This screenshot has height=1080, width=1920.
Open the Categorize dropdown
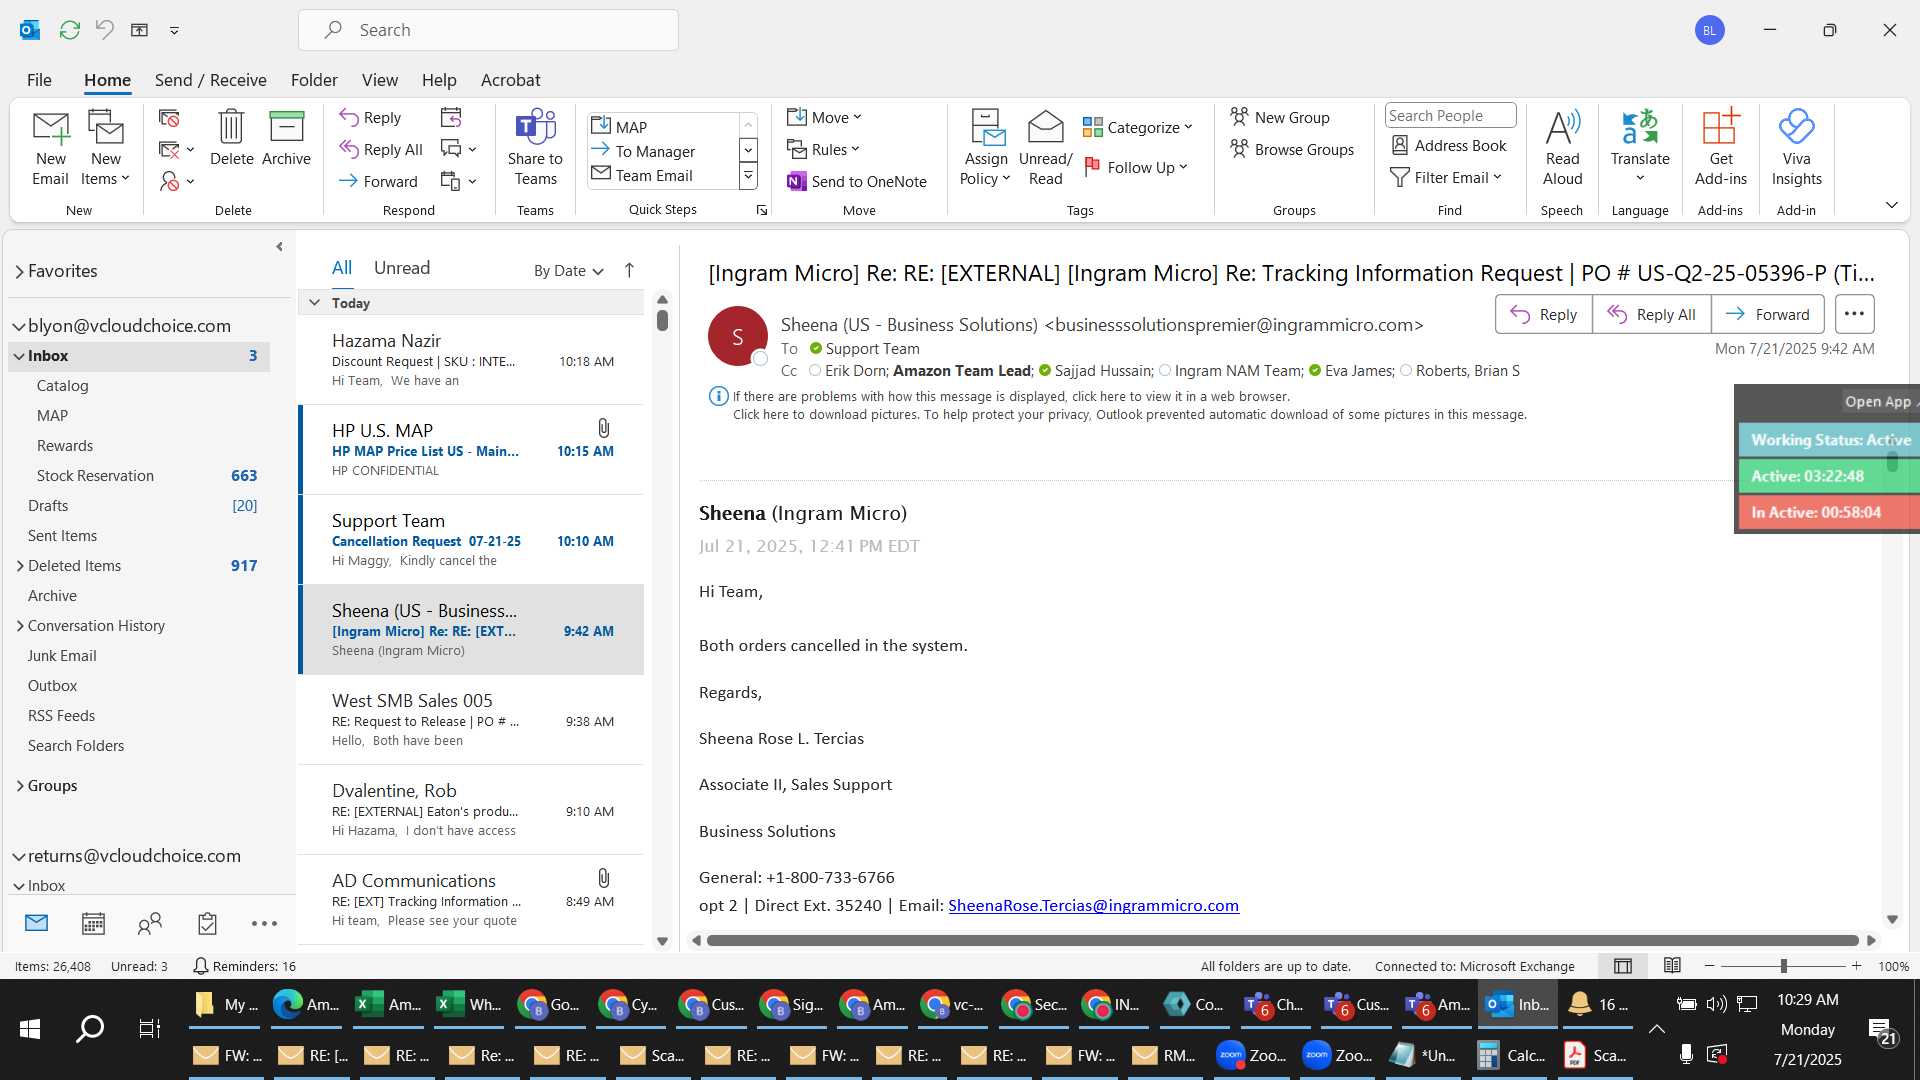tap(1138, 127)
